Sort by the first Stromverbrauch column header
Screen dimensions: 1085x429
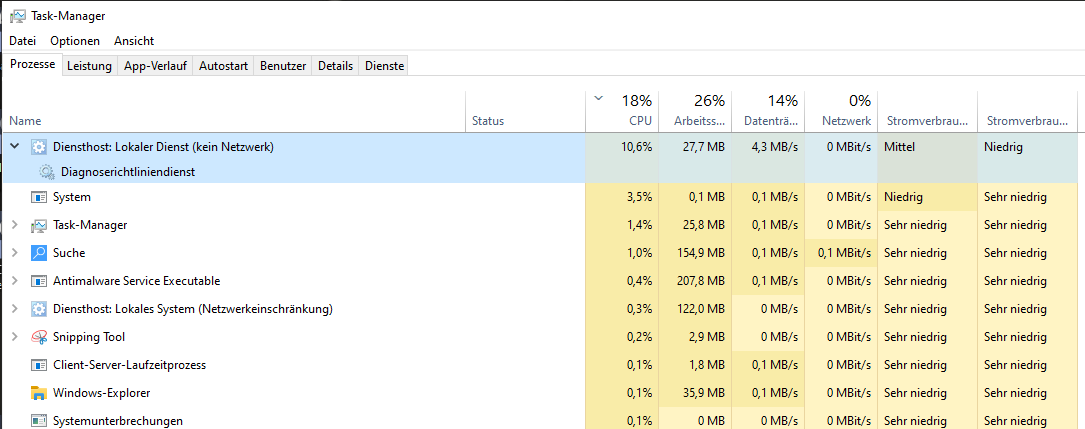tap(927, 111)
